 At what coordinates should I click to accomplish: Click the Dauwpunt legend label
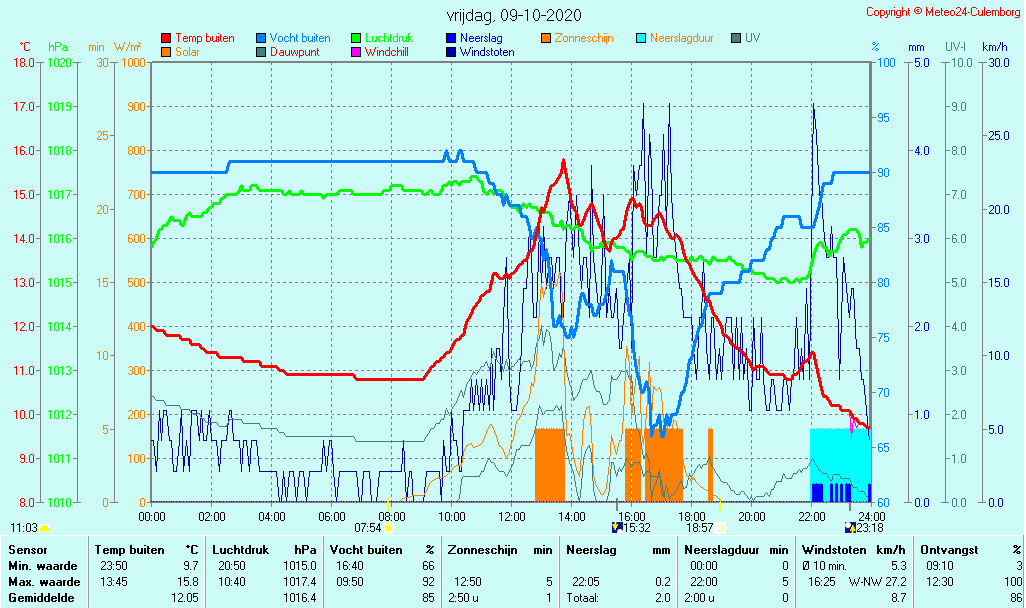tap(294, 52)
